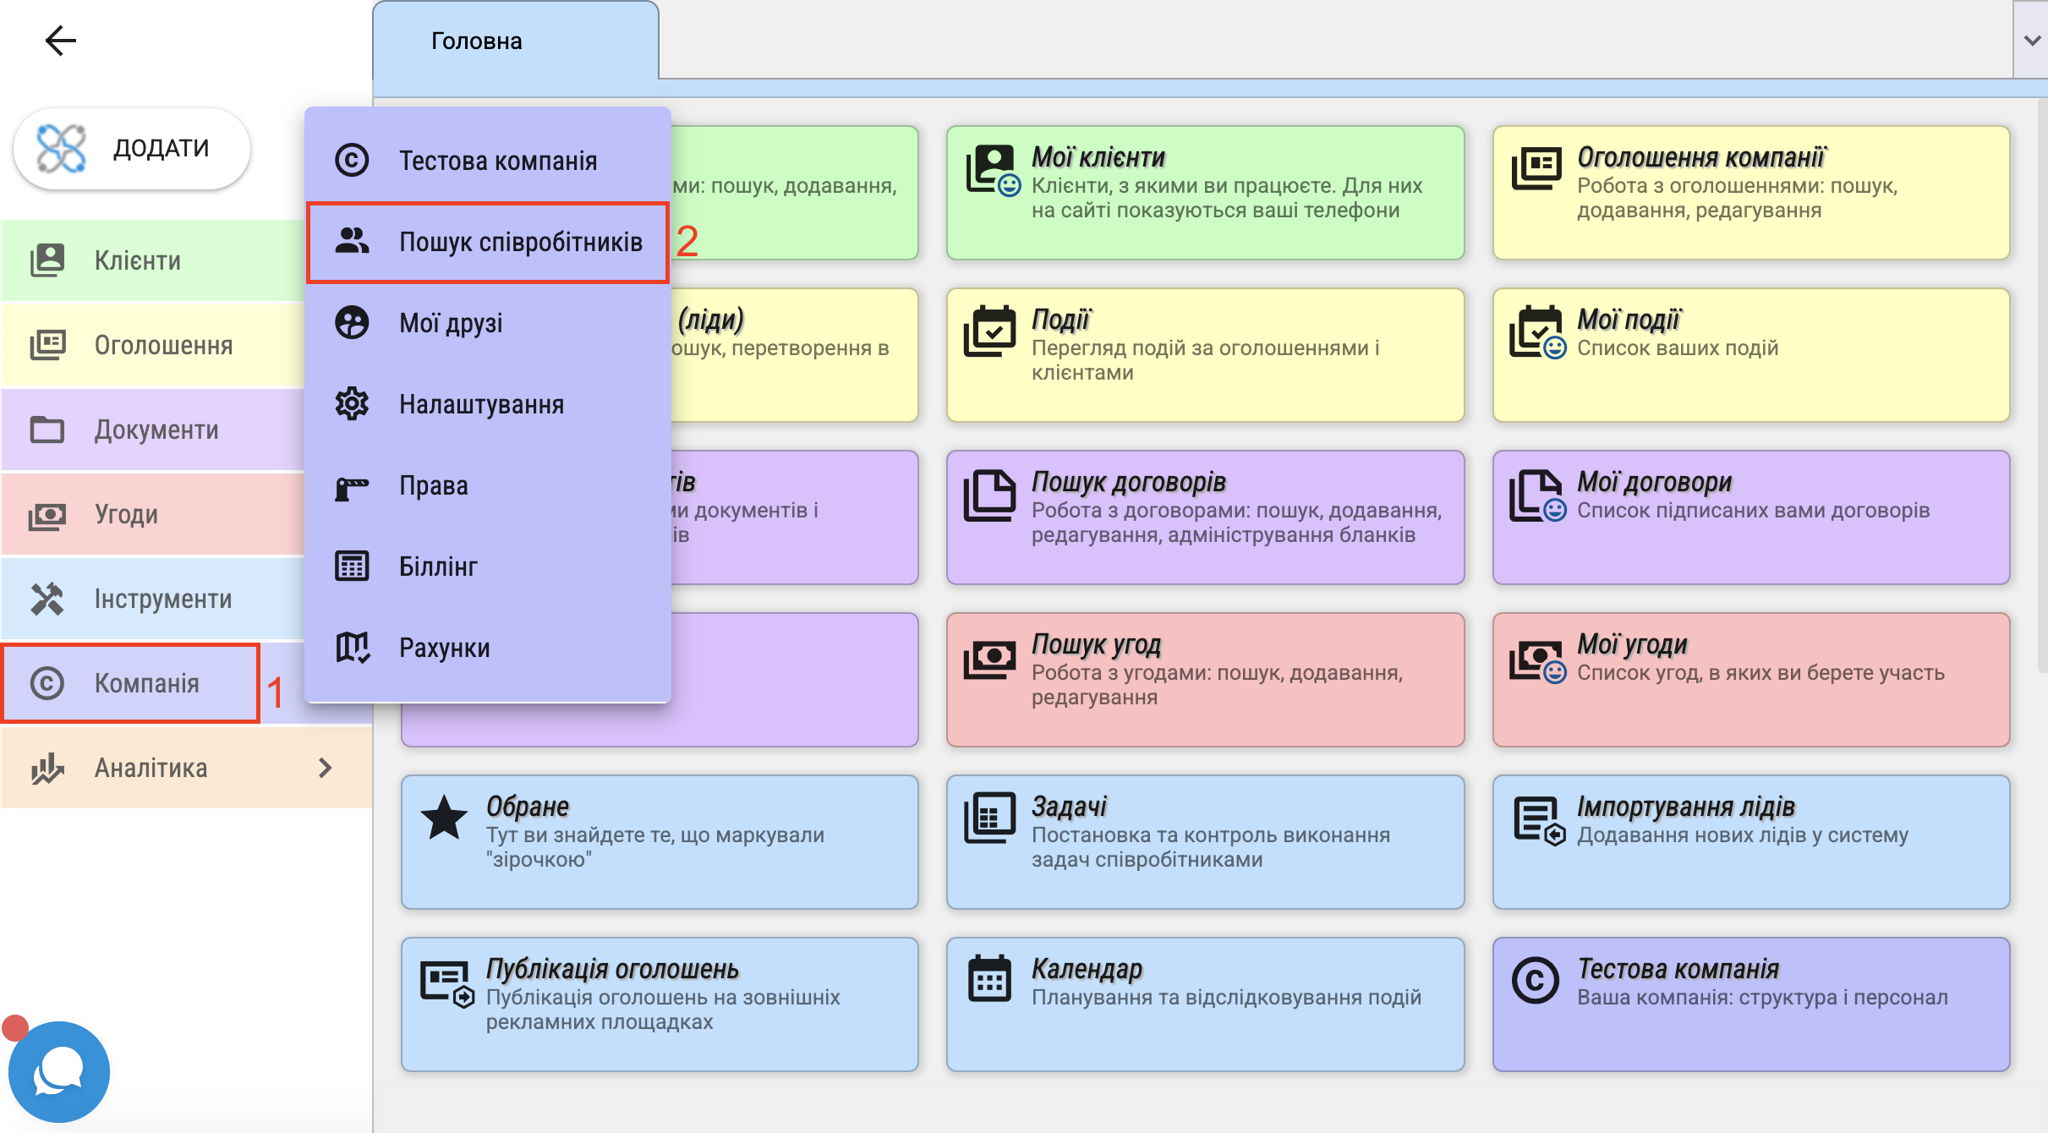Image resolution: width=2048 pixels, height=1133 pixels.
Task: Click the Аналітика chart icon
Action: point(47,768)
